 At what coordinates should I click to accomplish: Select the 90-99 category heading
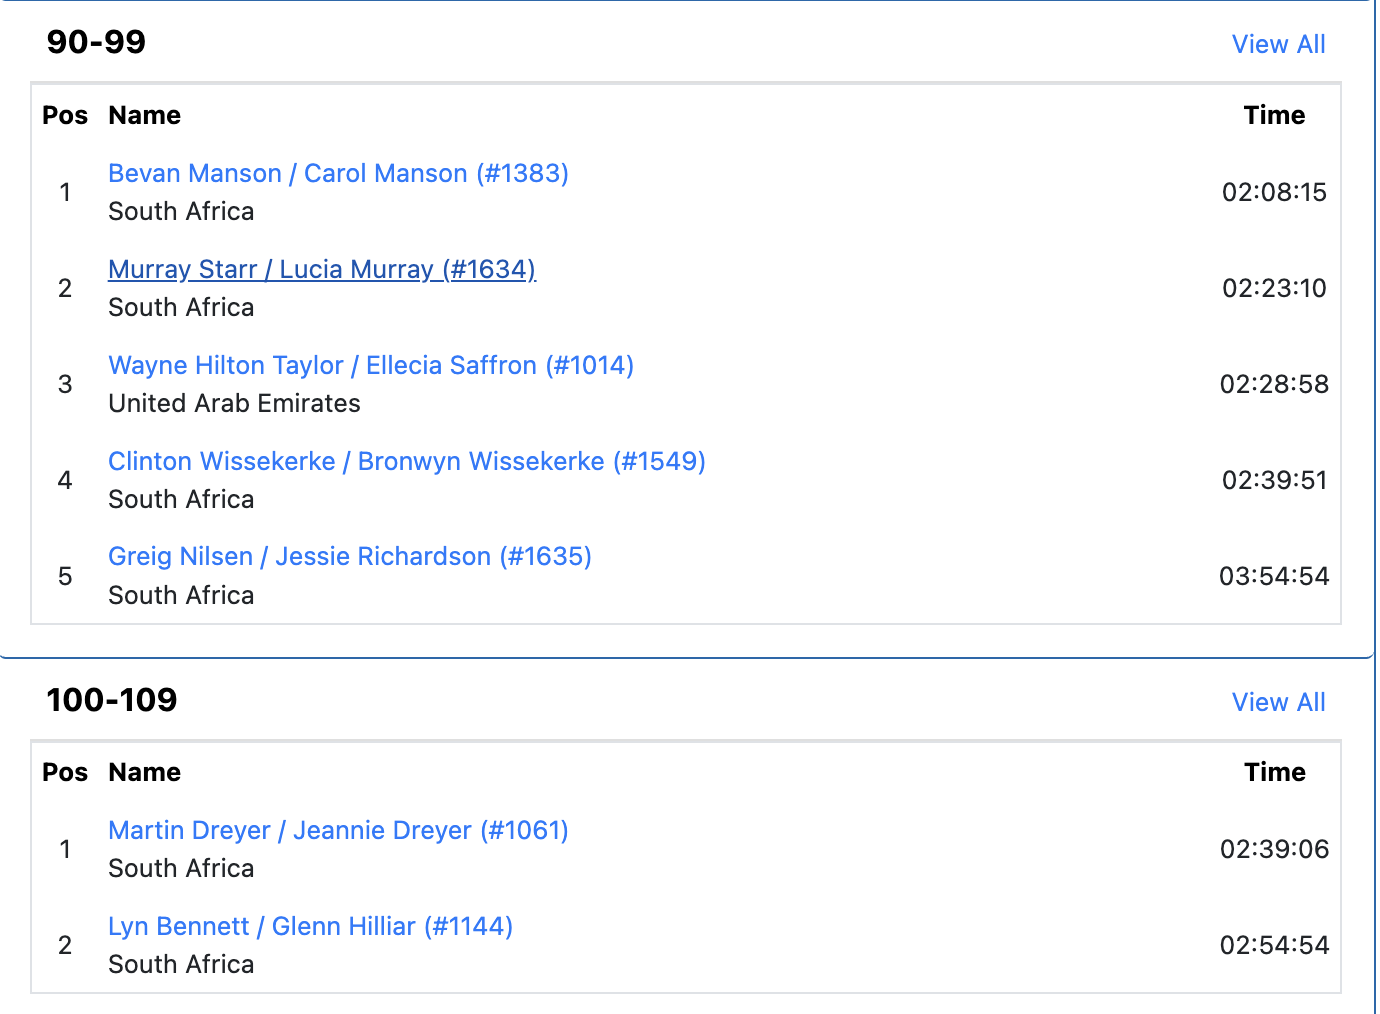coord(96,42)
